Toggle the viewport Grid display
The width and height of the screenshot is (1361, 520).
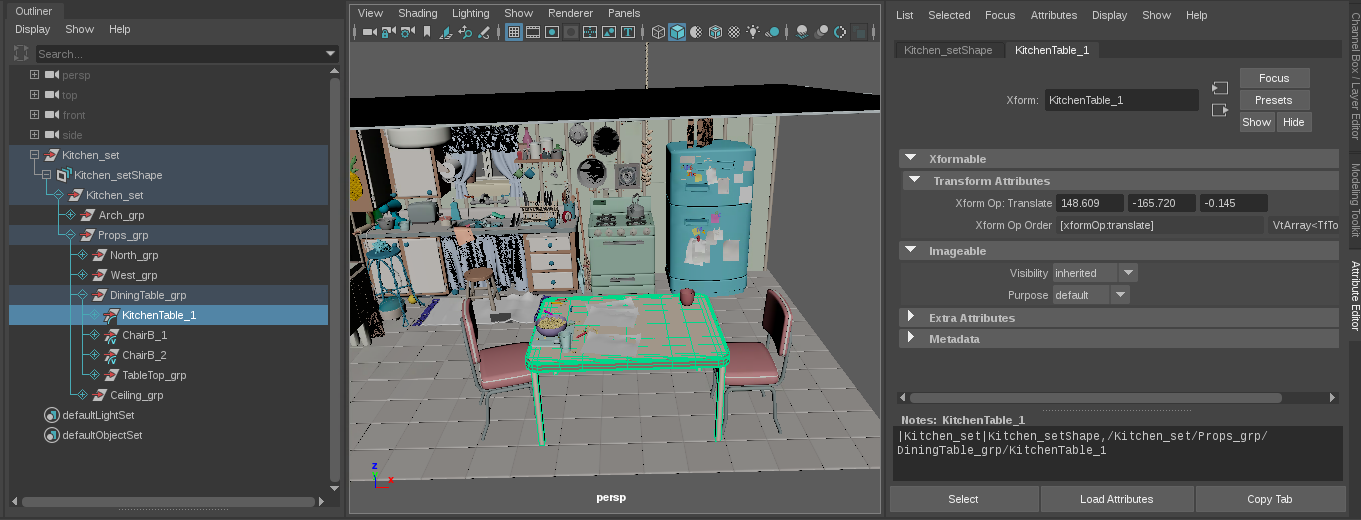tap(513, 32)
